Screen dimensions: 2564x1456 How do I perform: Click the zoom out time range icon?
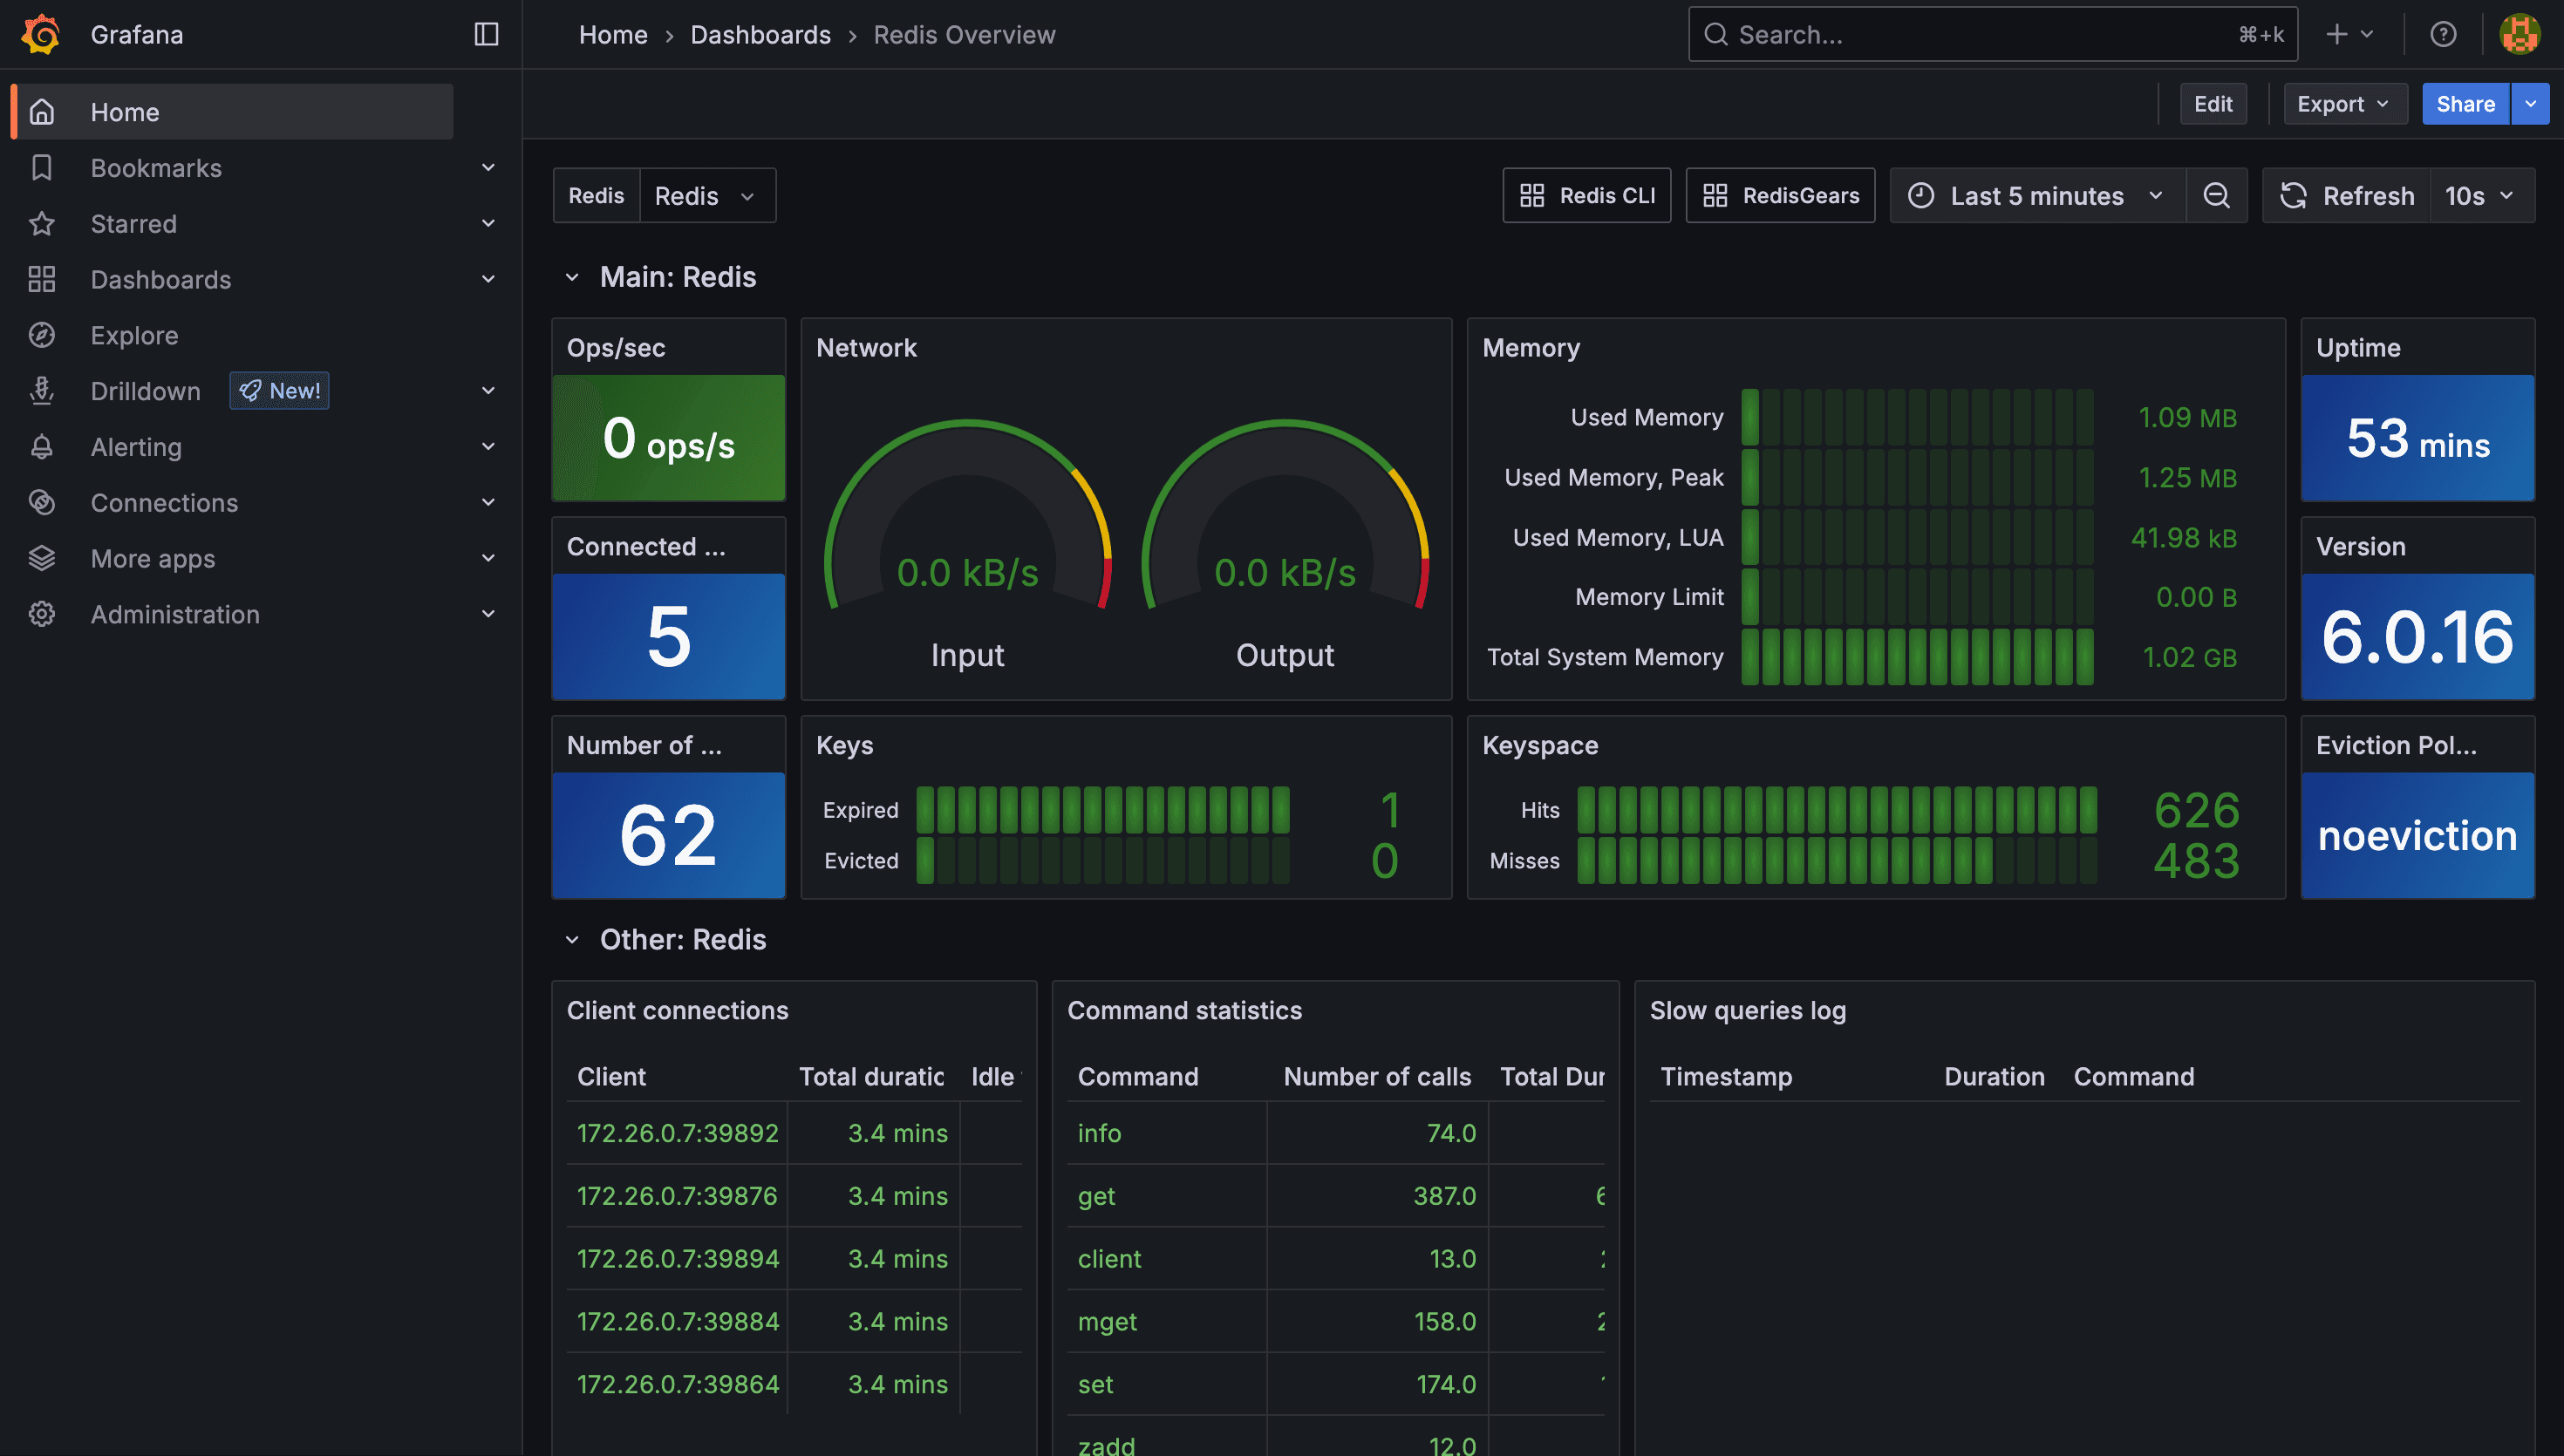2217,196
